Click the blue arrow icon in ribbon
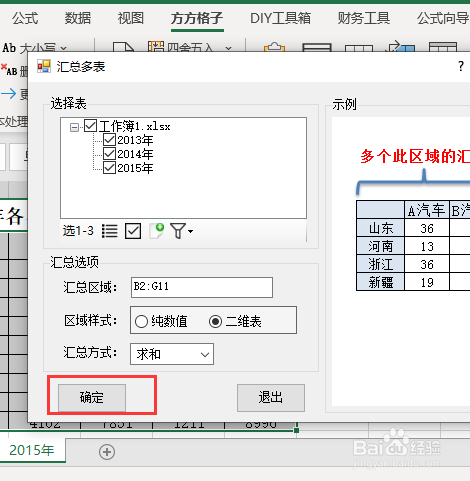 click(x=8, y=94)
